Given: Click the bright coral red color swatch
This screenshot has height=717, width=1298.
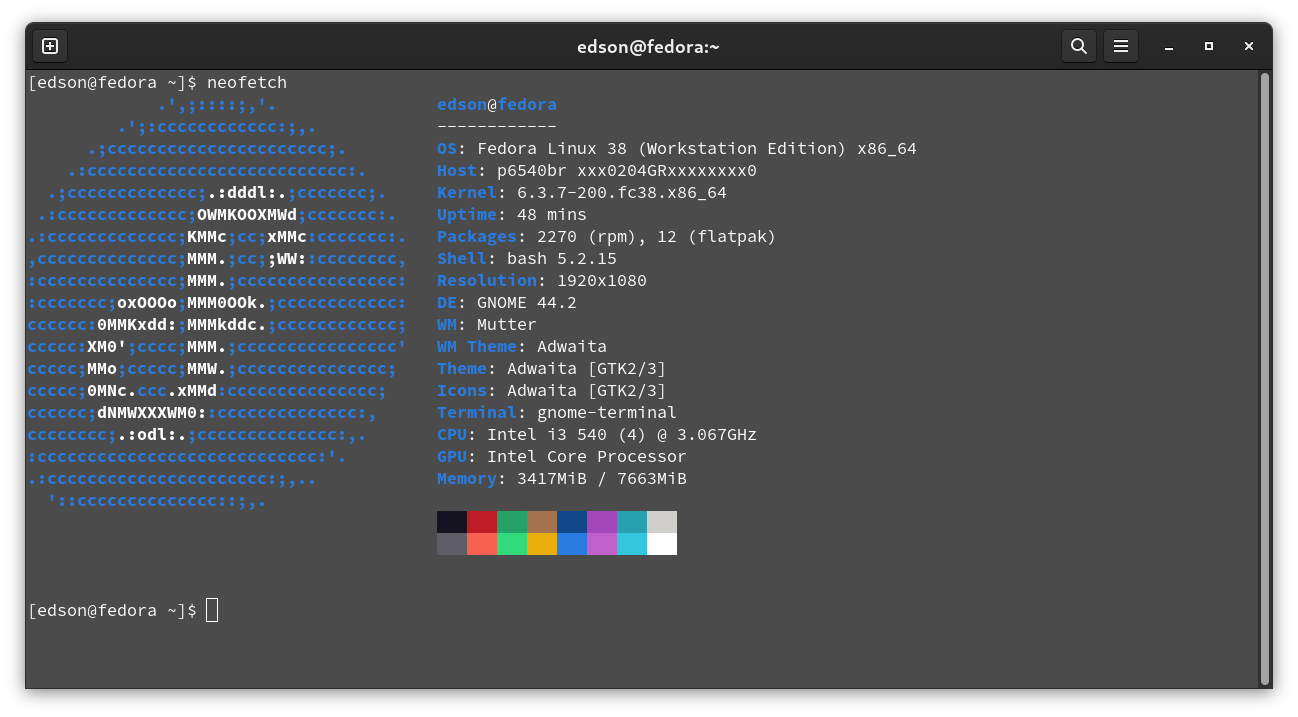Looking at the screenshot, I should tap(482, 544).
